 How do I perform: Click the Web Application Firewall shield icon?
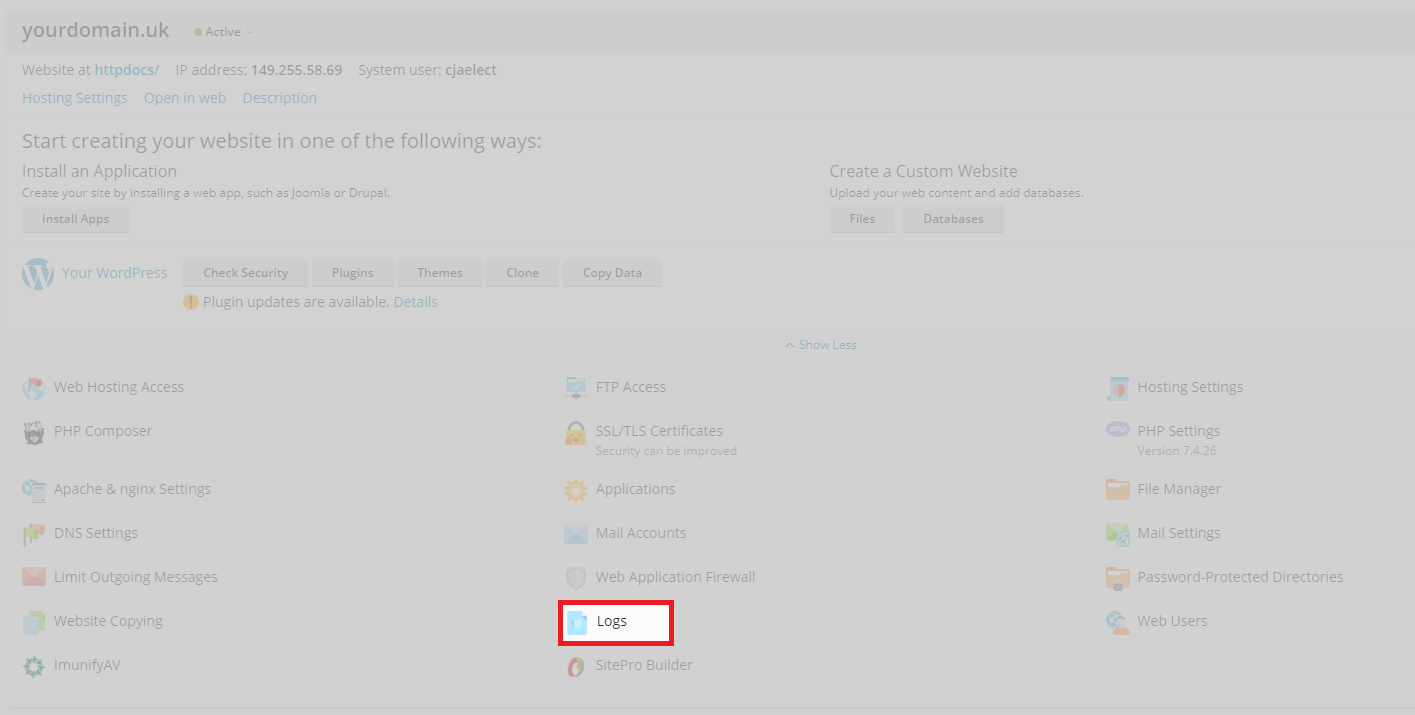click(x=576, y=578)
